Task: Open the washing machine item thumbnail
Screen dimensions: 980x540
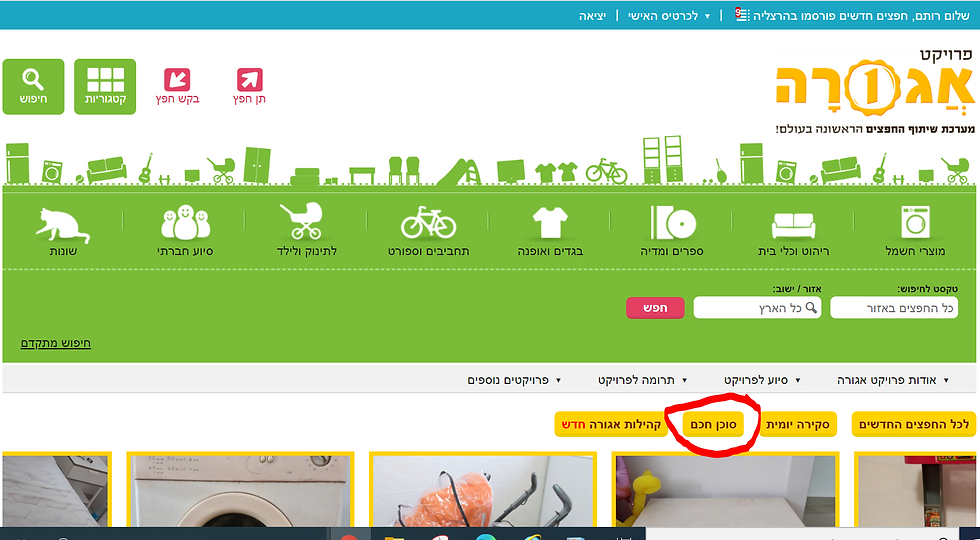Action: click(240, 489)
